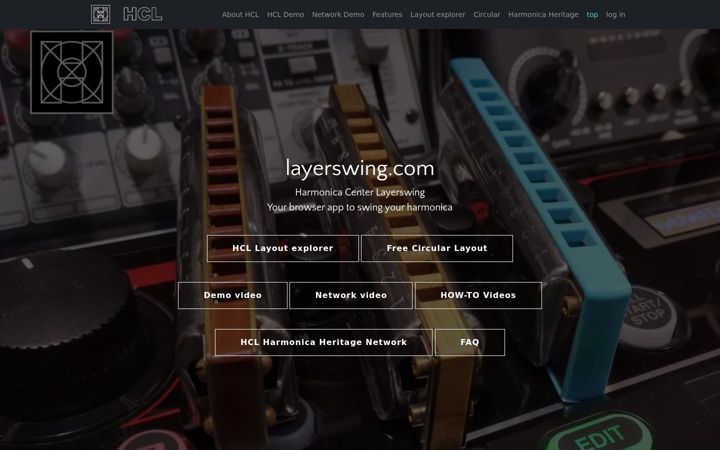Viewport: 720px width, 450px height.
Task: Open Layout explorer nav item
Action: coord(438,15)
